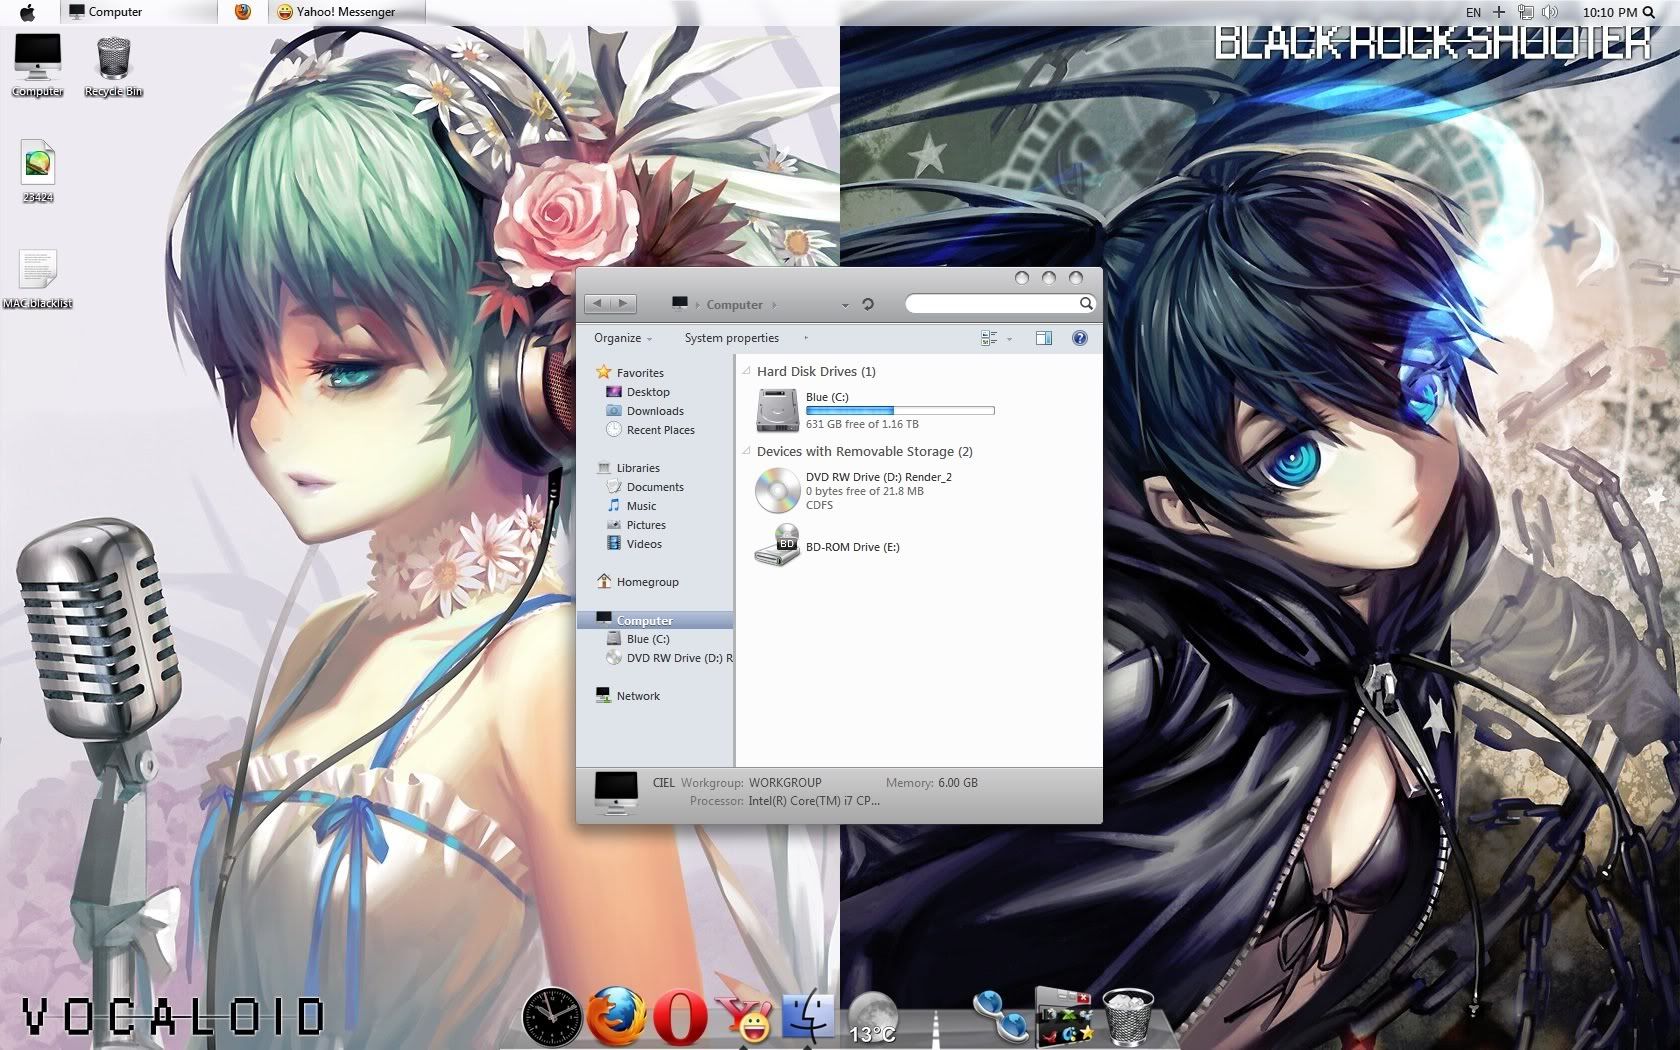Open Documents library
Screen dimensions: 1680x1050
(x=645, y=487)
